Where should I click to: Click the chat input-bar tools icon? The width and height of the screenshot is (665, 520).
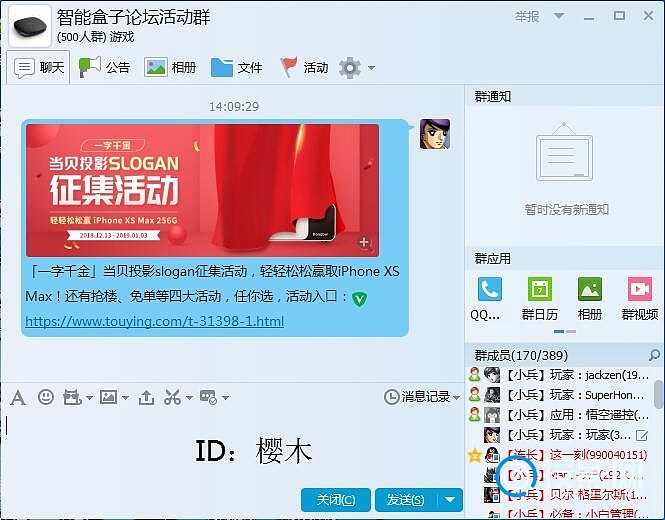[208, 397]
